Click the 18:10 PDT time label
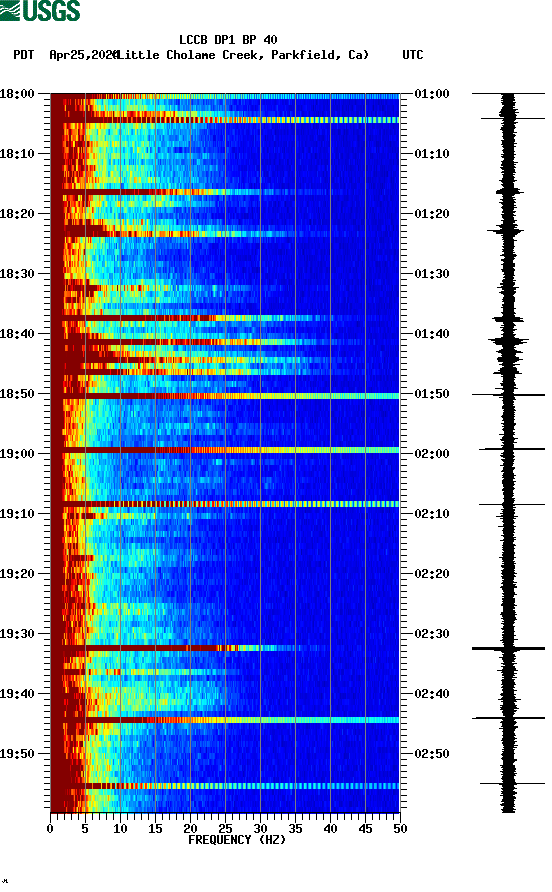552x892 pixels. click(17, 154)
